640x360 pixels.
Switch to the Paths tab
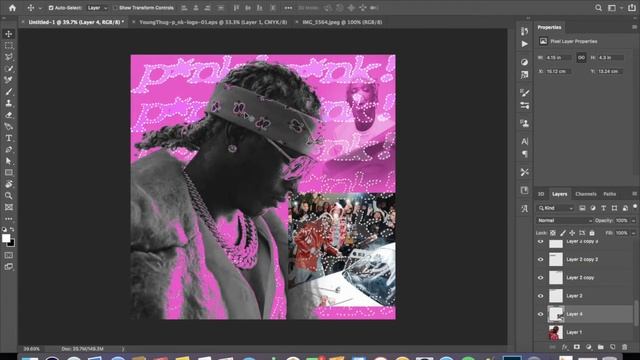point(609,194)
